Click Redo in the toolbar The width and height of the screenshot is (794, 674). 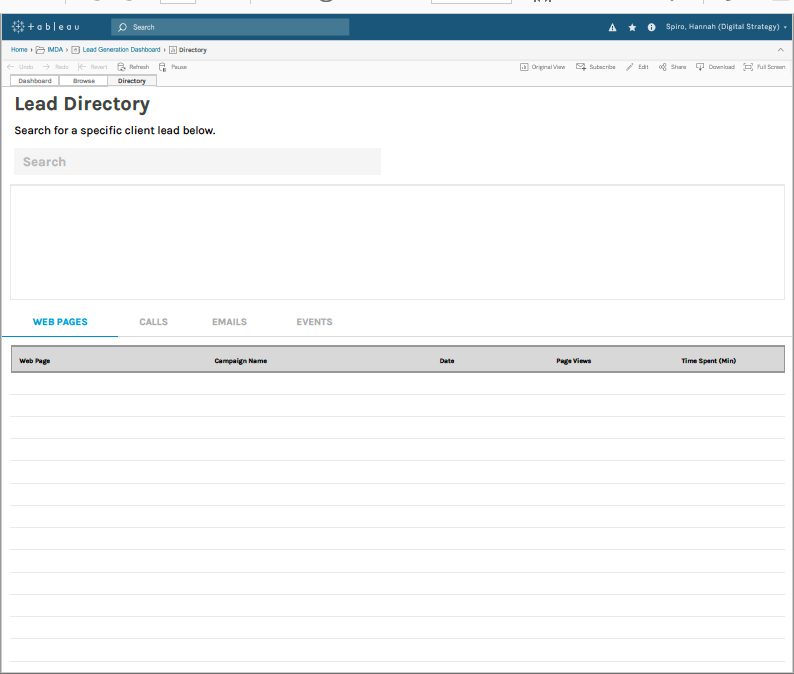(x=56, y=67)
